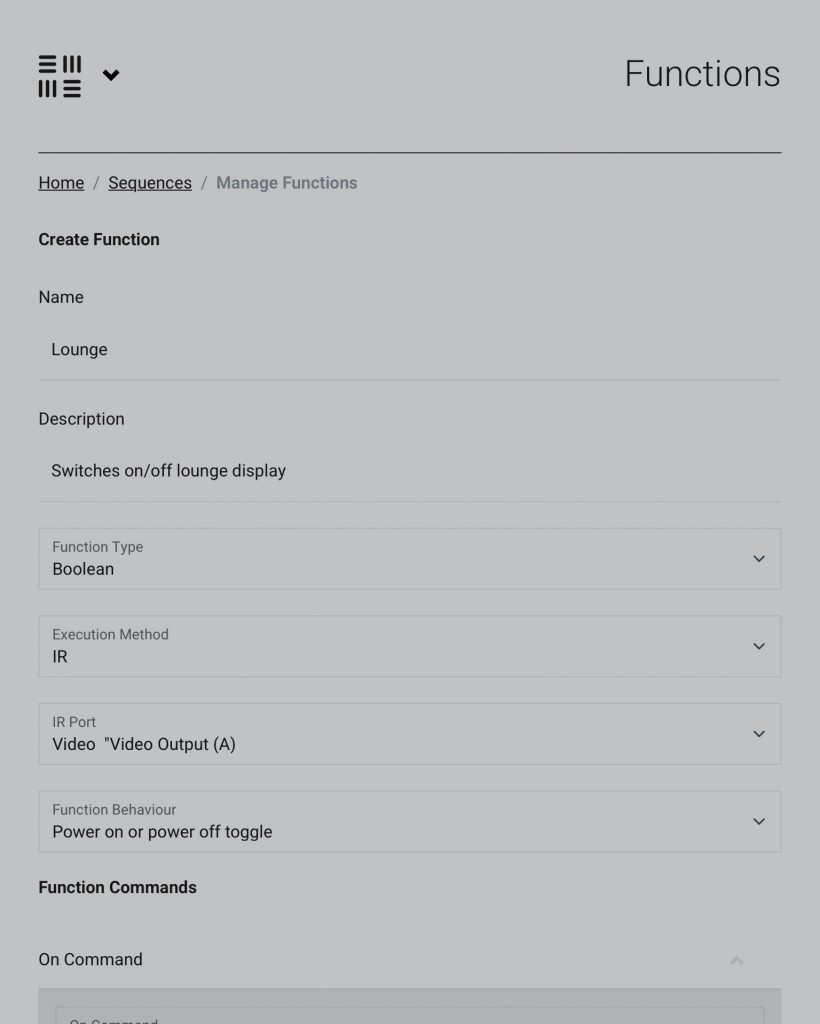Image resolution: width=820 pixels, height=1024 pixels.
Task: Open the Function Behaviour dropdown
Action: tap(409, 822)
